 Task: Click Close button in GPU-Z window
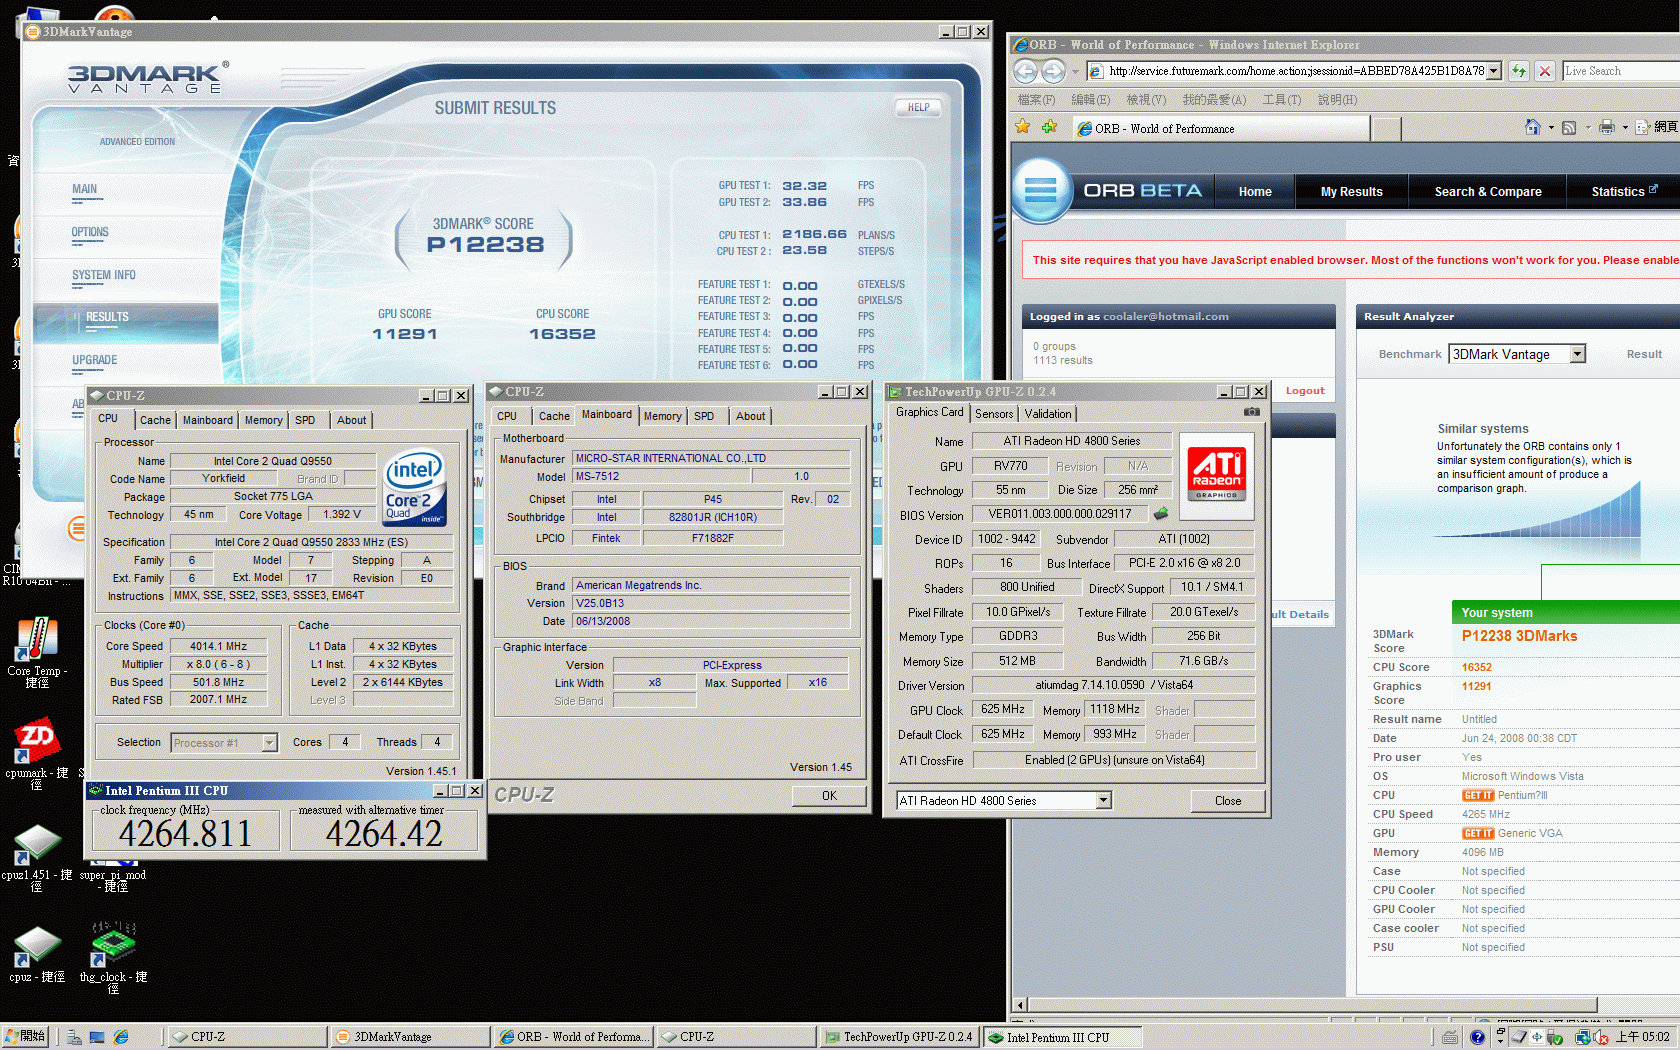pos(1228,800)
